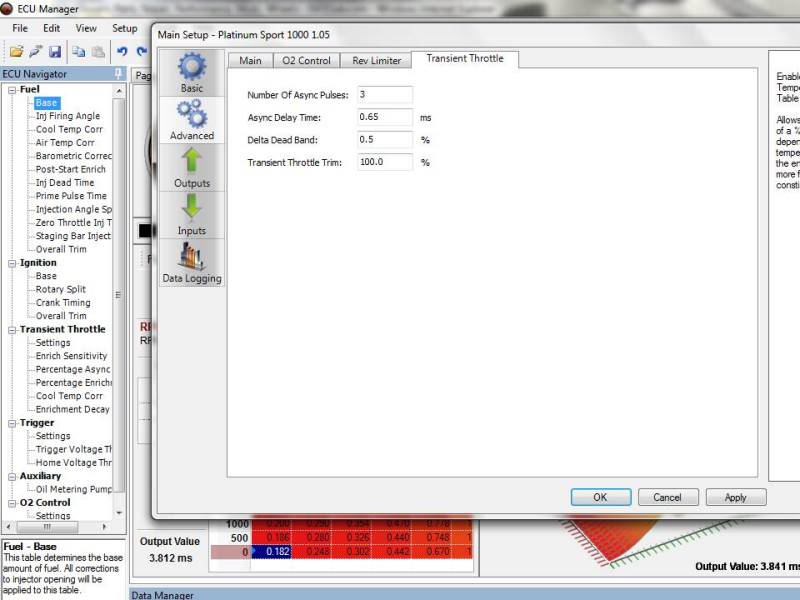800x600 pixels.
Task: Click the Undo toolbar icon
Action: (122, 52)
